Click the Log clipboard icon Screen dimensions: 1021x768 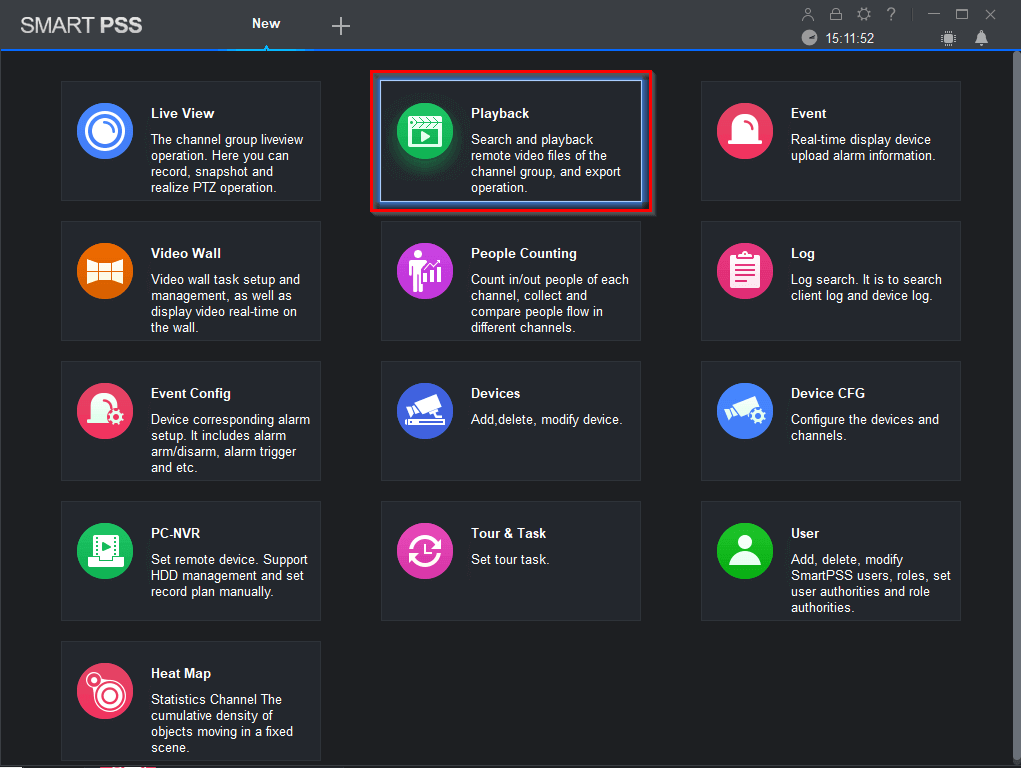(745, 271)
